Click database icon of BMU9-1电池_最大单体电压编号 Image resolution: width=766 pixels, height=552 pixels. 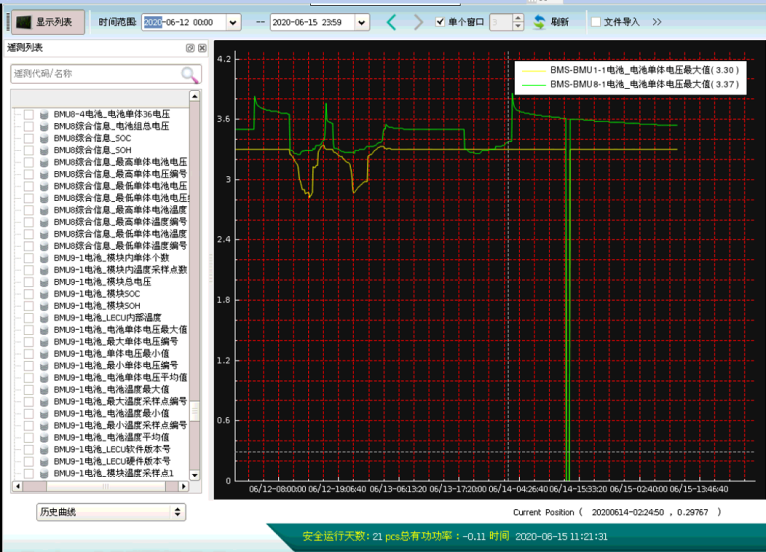[44, 341]
